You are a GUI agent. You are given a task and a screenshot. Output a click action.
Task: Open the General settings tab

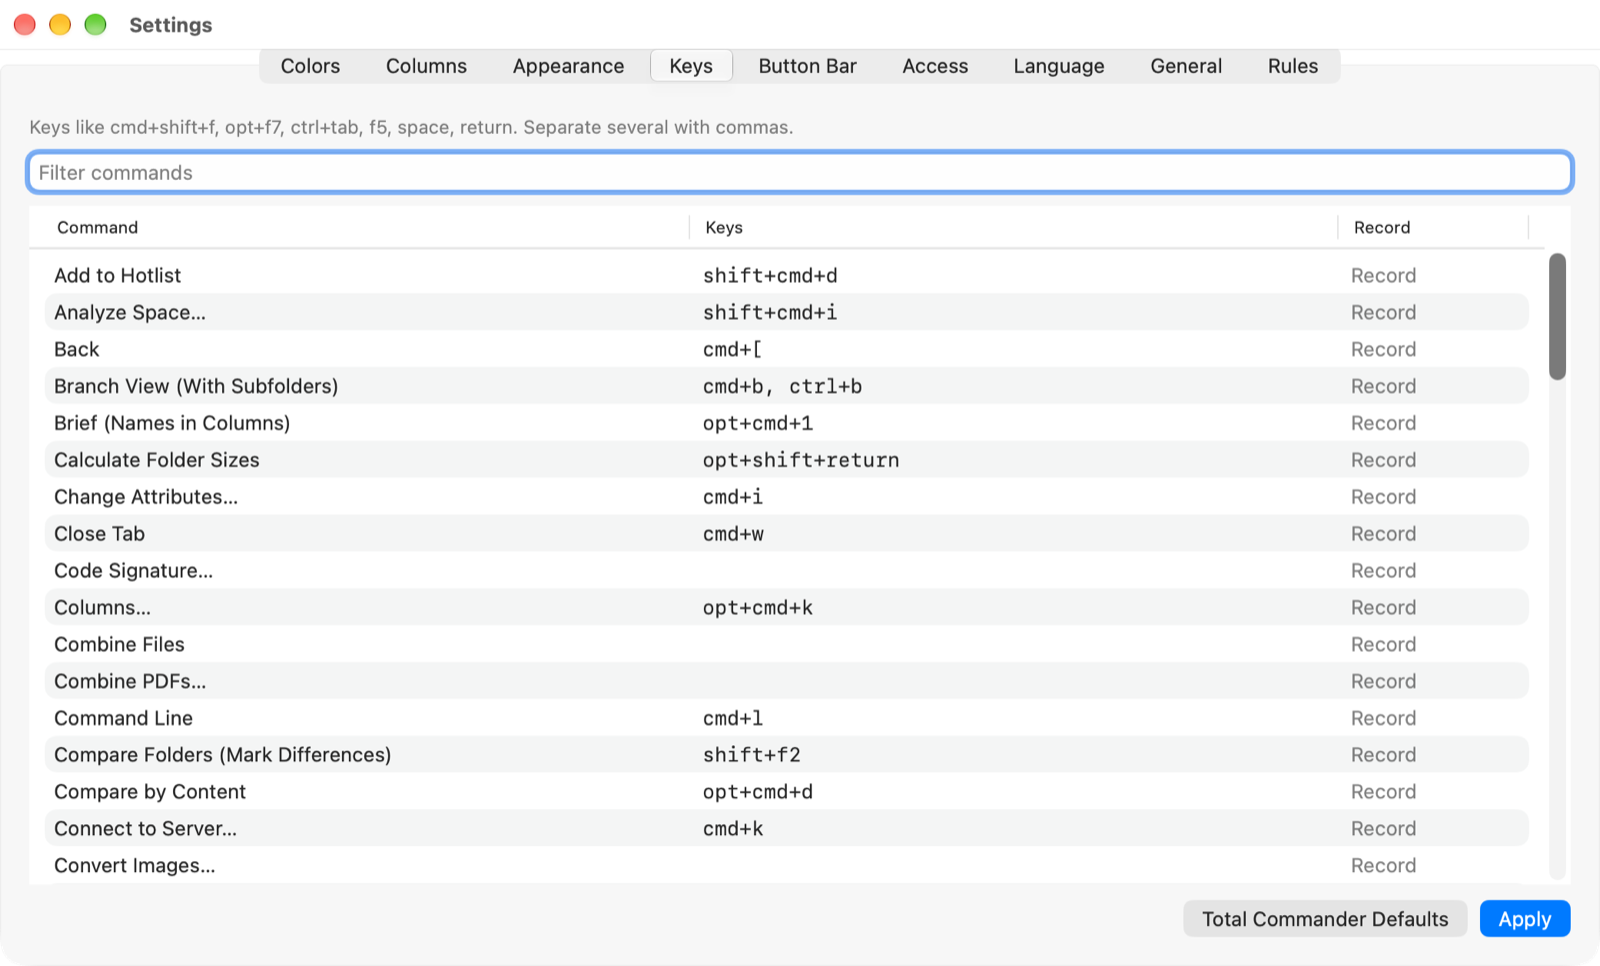(x=1186, y=66)
